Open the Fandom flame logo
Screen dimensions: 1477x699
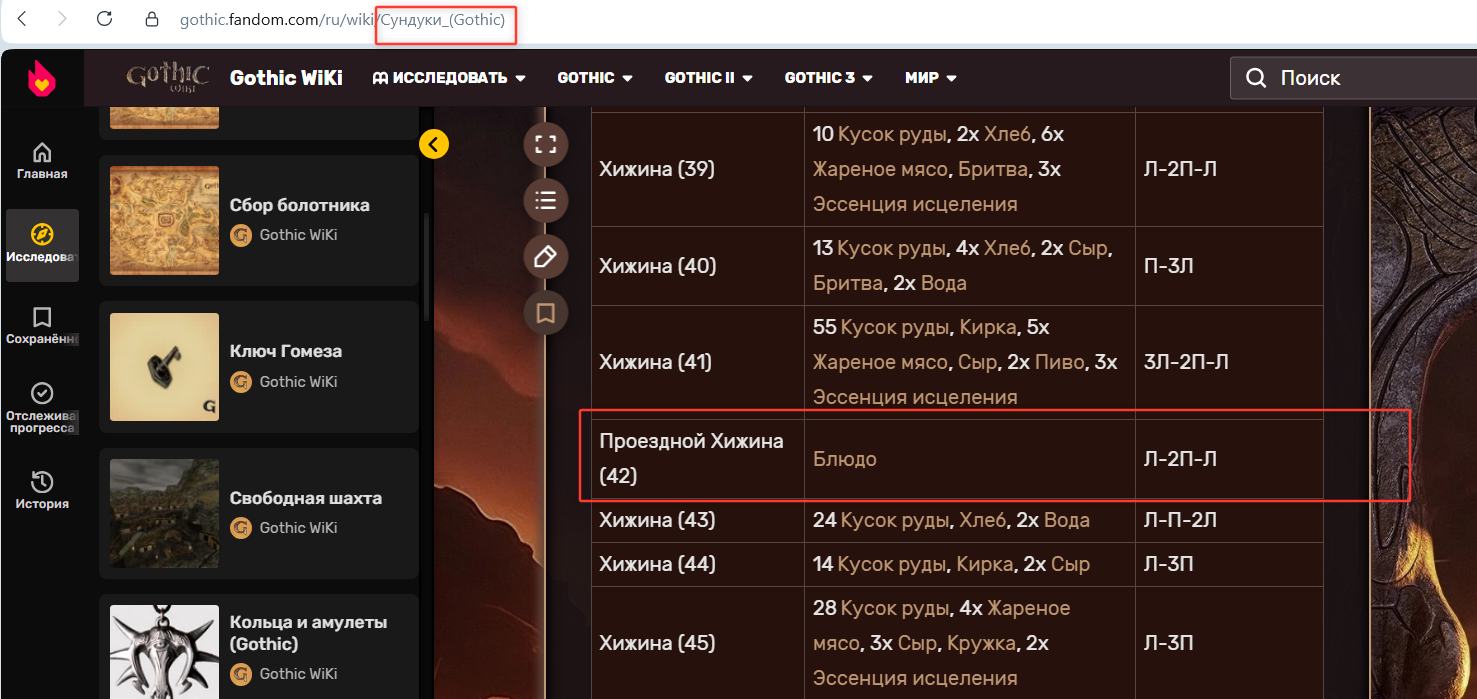(x=41, y=78)
